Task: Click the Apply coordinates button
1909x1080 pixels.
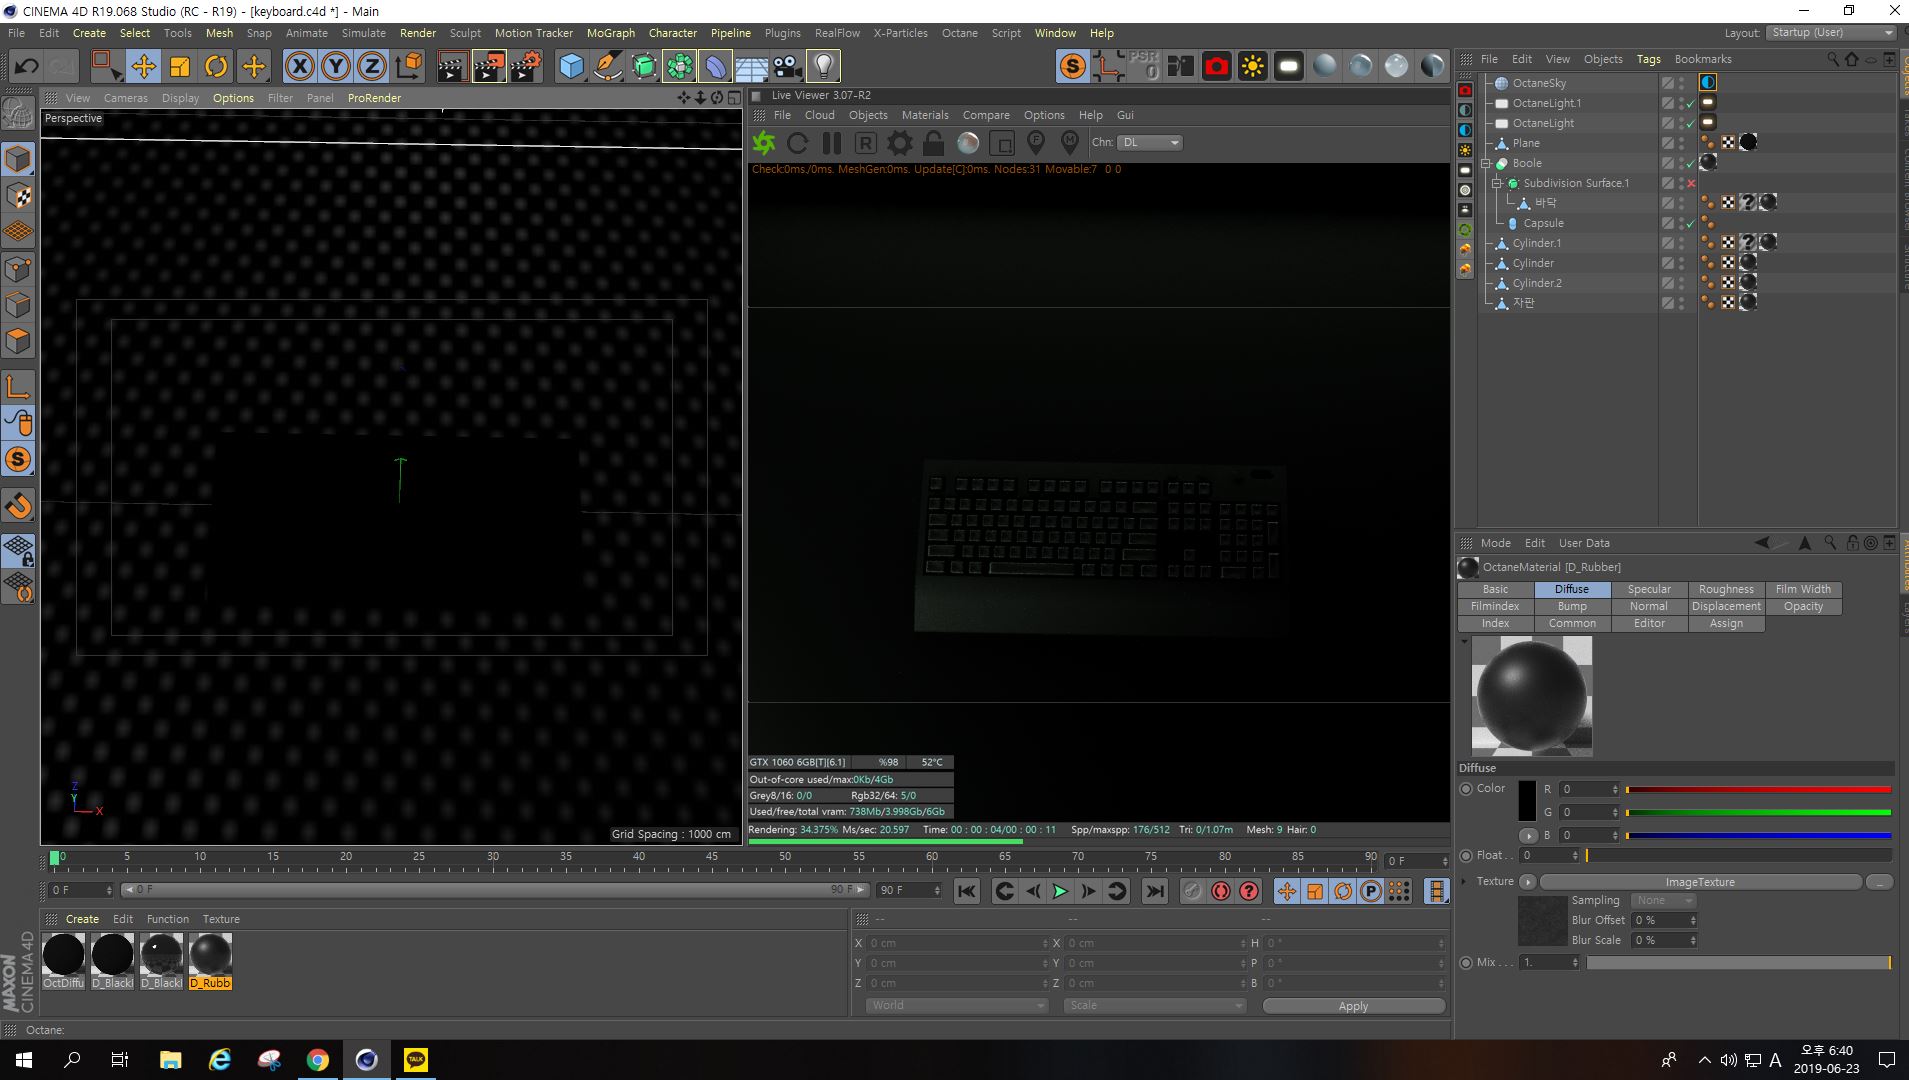Action: click(x=1353, y=1006)
